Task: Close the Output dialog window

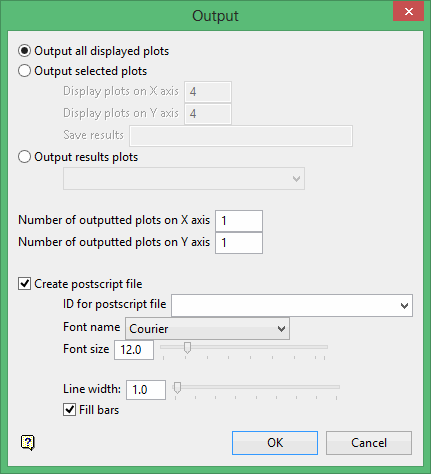Action: click(x=408, y=12)
